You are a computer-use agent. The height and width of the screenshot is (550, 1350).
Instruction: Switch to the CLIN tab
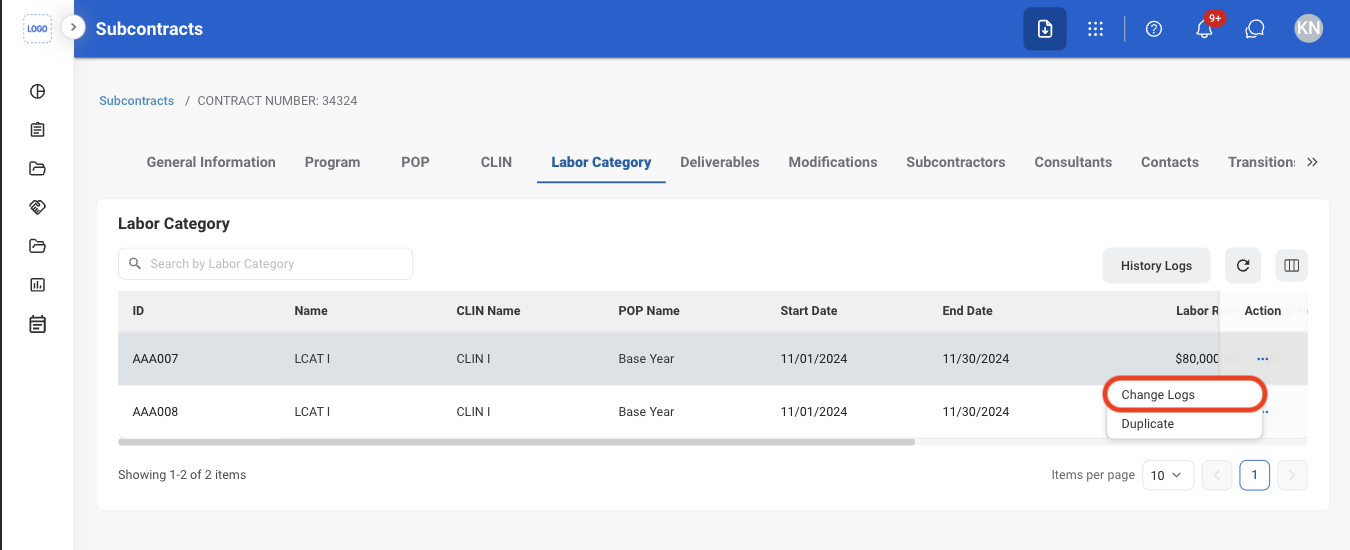[x=496, y=162]
